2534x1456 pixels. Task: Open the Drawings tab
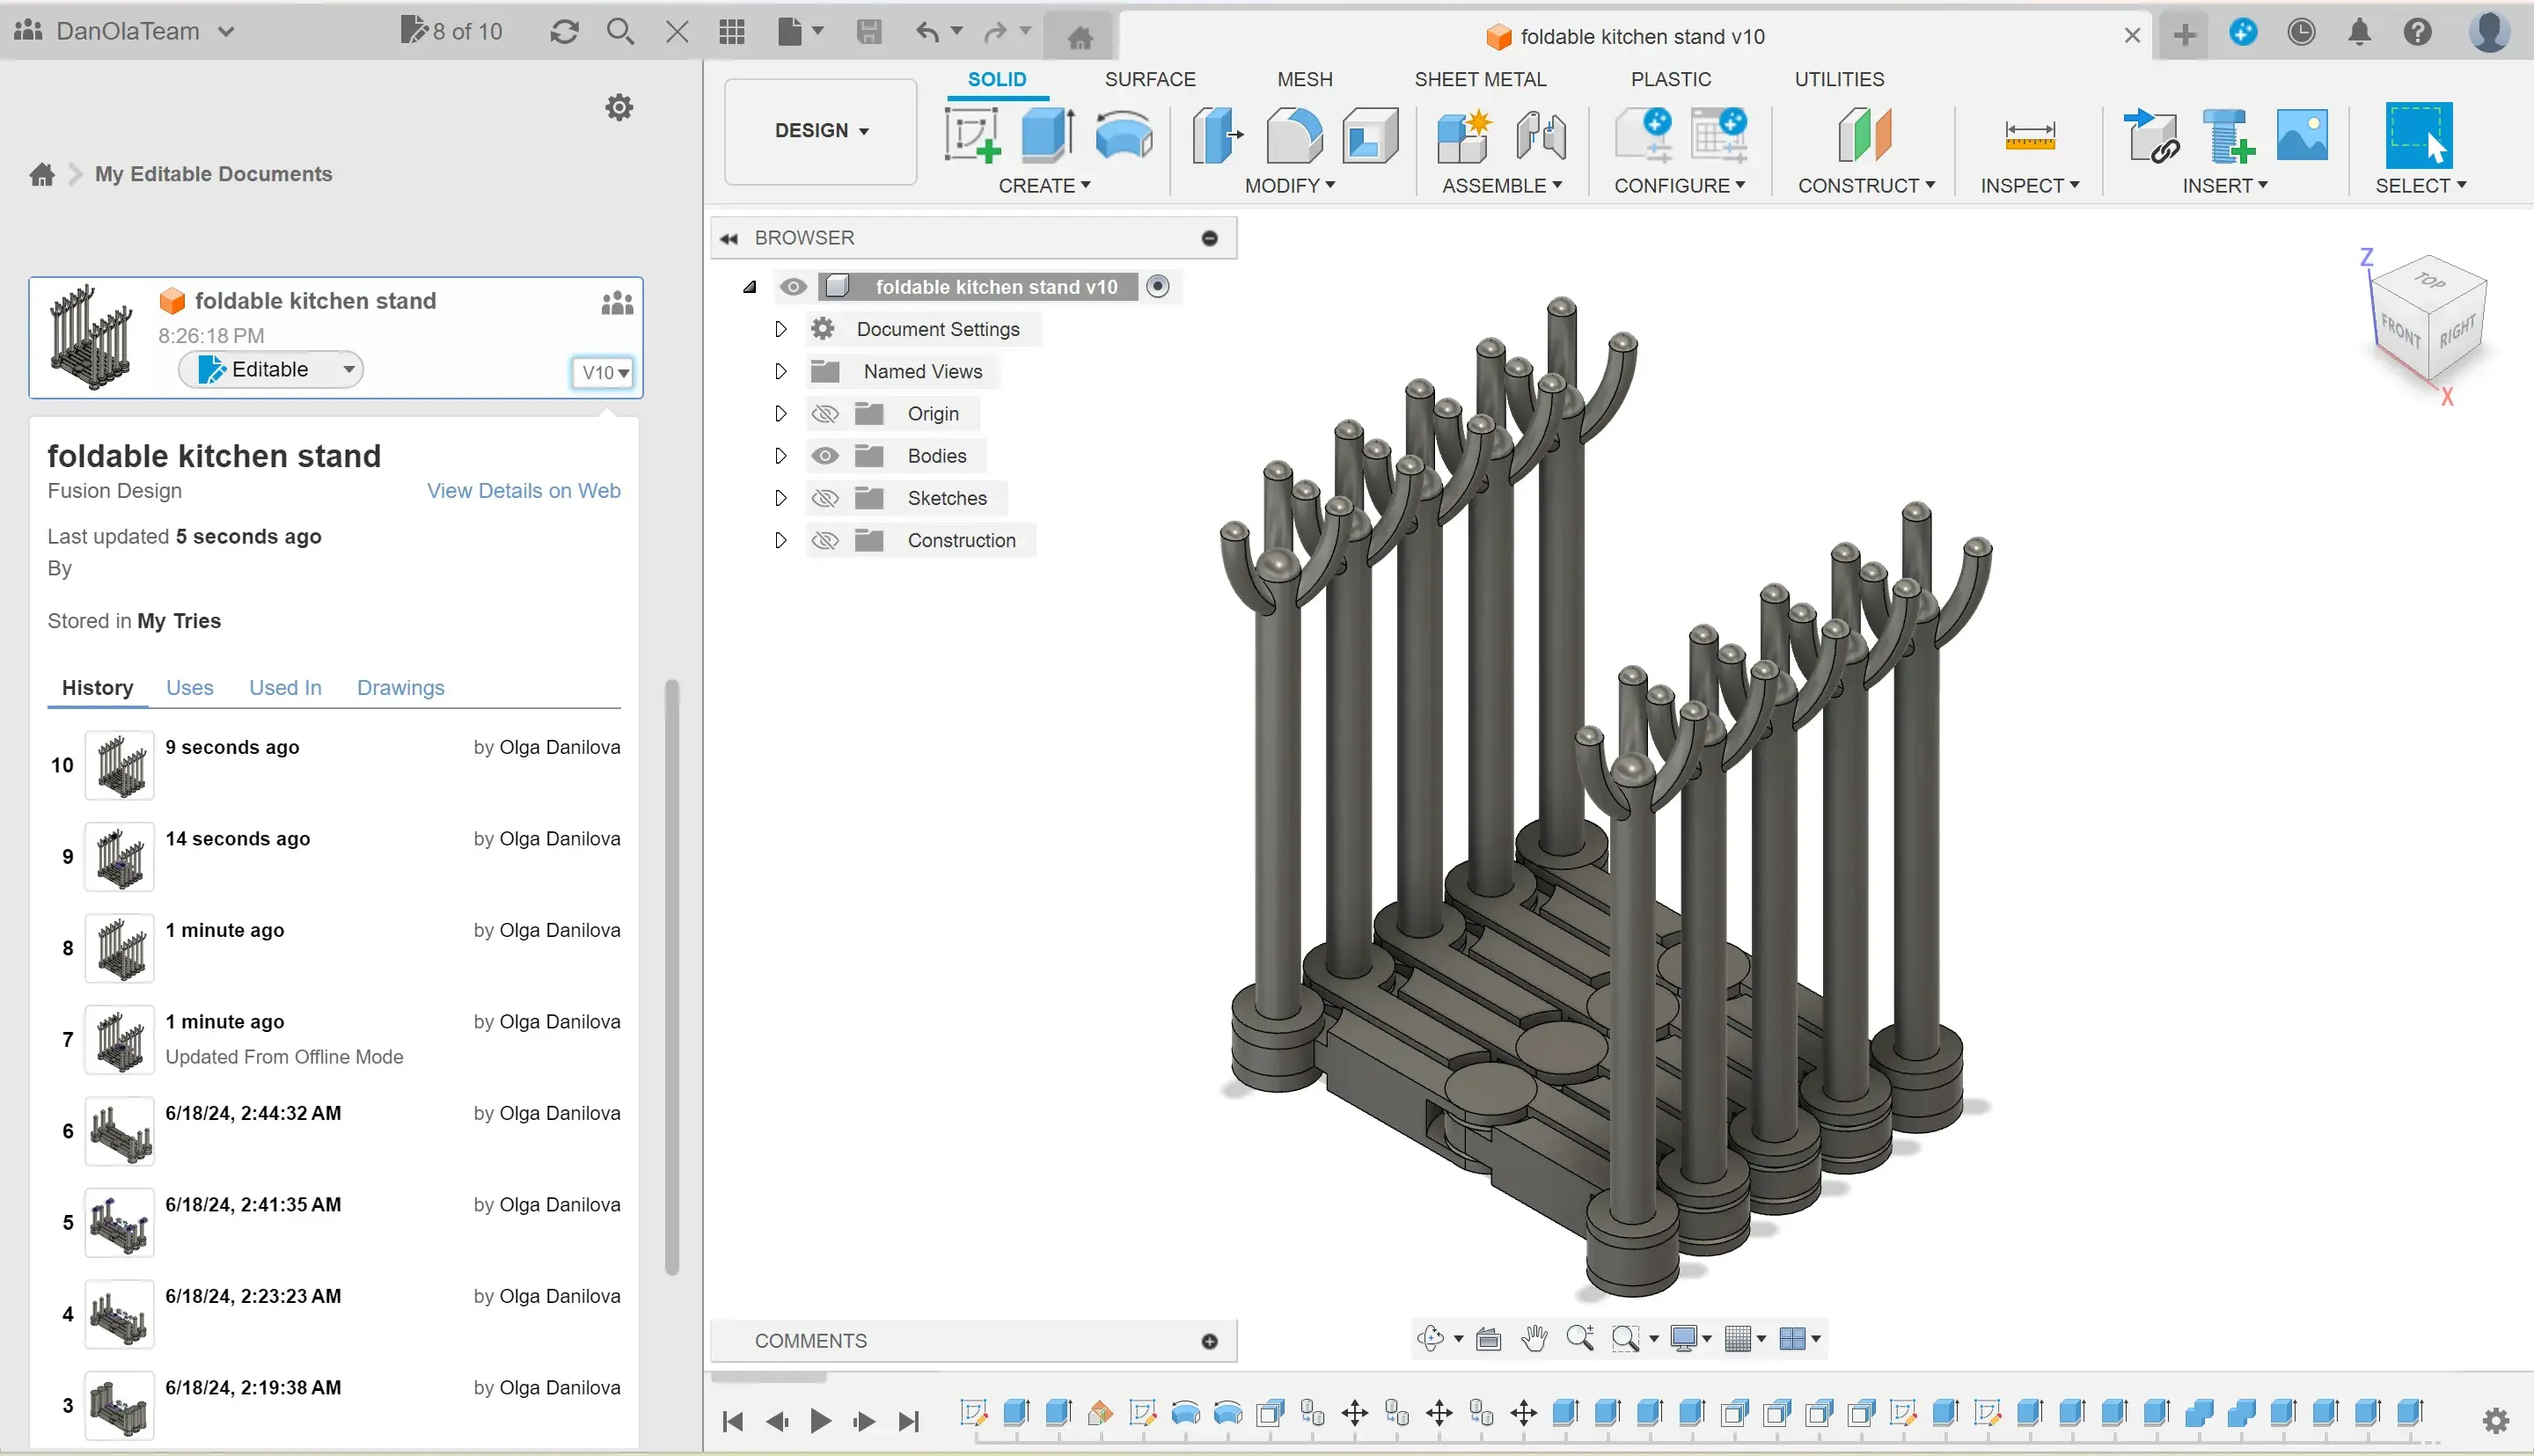(x=400, y=688)
